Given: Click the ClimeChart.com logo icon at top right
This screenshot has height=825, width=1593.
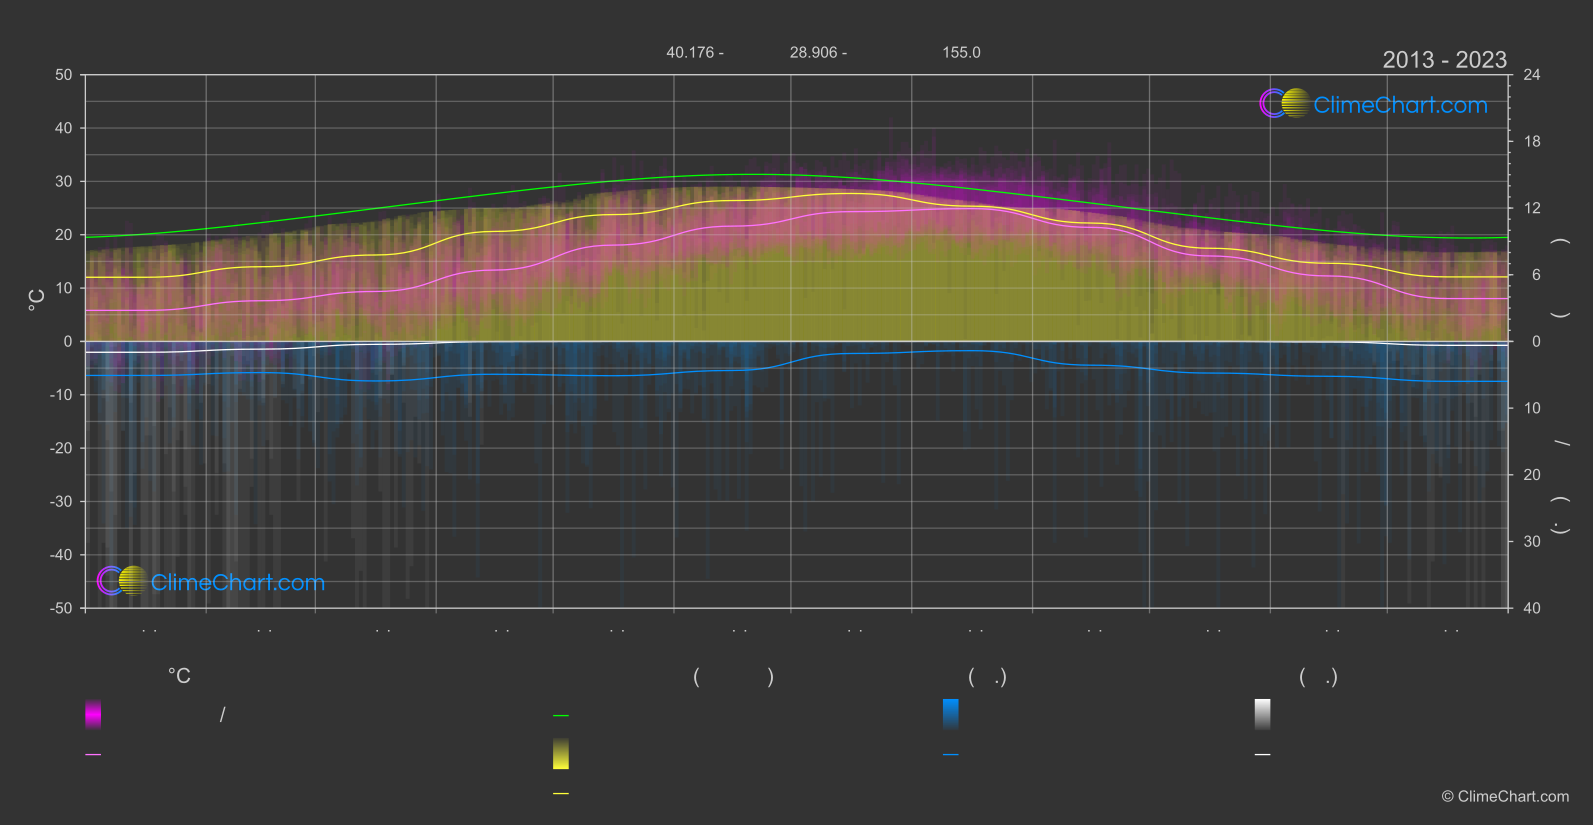Looking at the screenshot, I should (x=1284, y=103).
